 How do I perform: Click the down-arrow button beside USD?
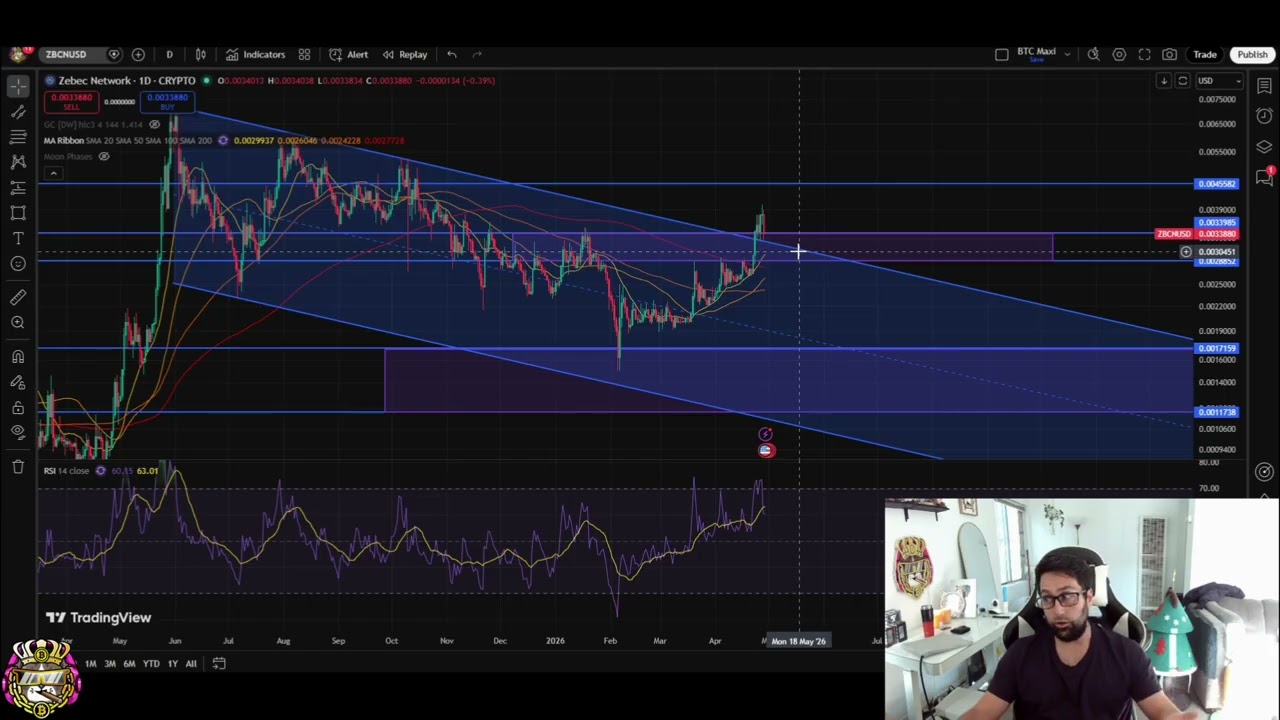point(1163,81)
